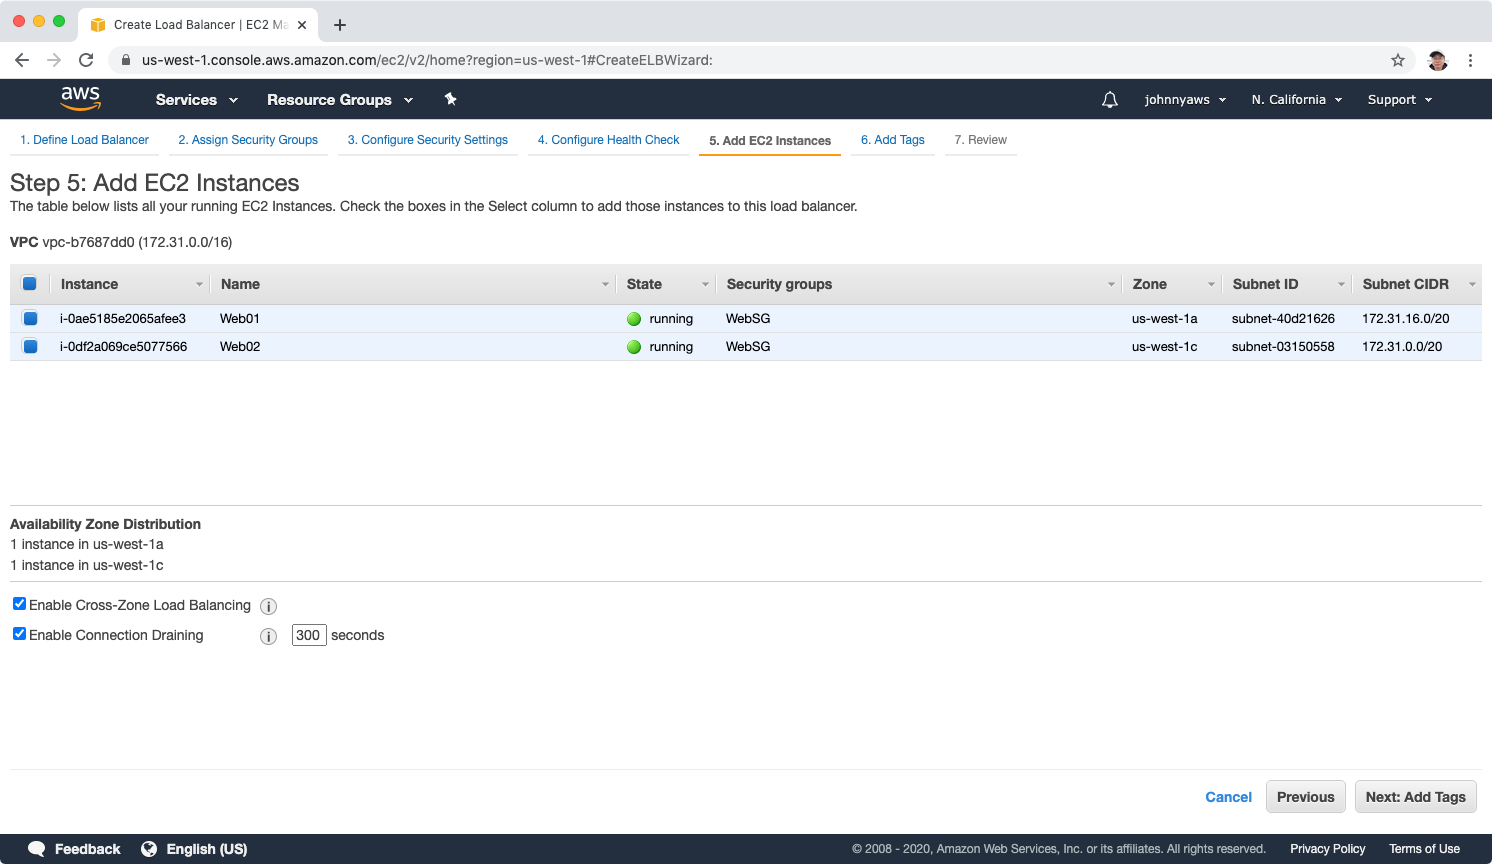Click English (US) language selector
Screen dimensions: 1492x864
click(x=207, y=849)
